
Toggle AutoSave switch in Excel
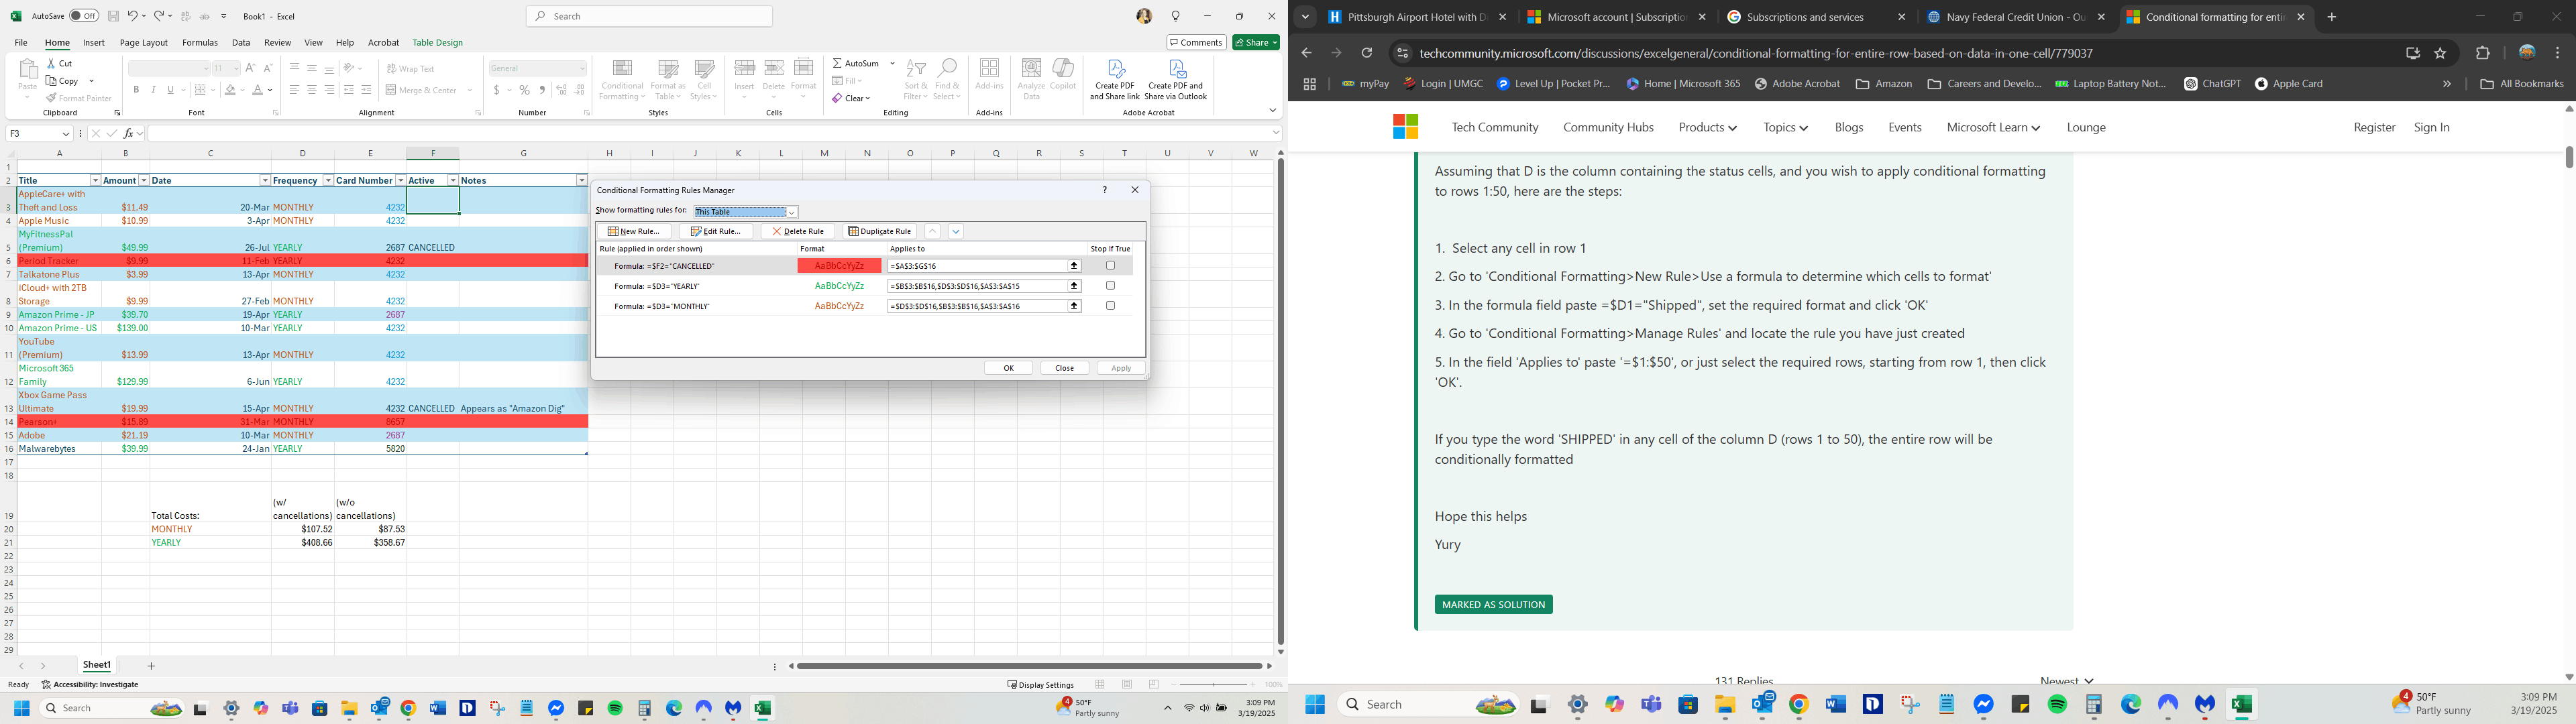point(84,16)
